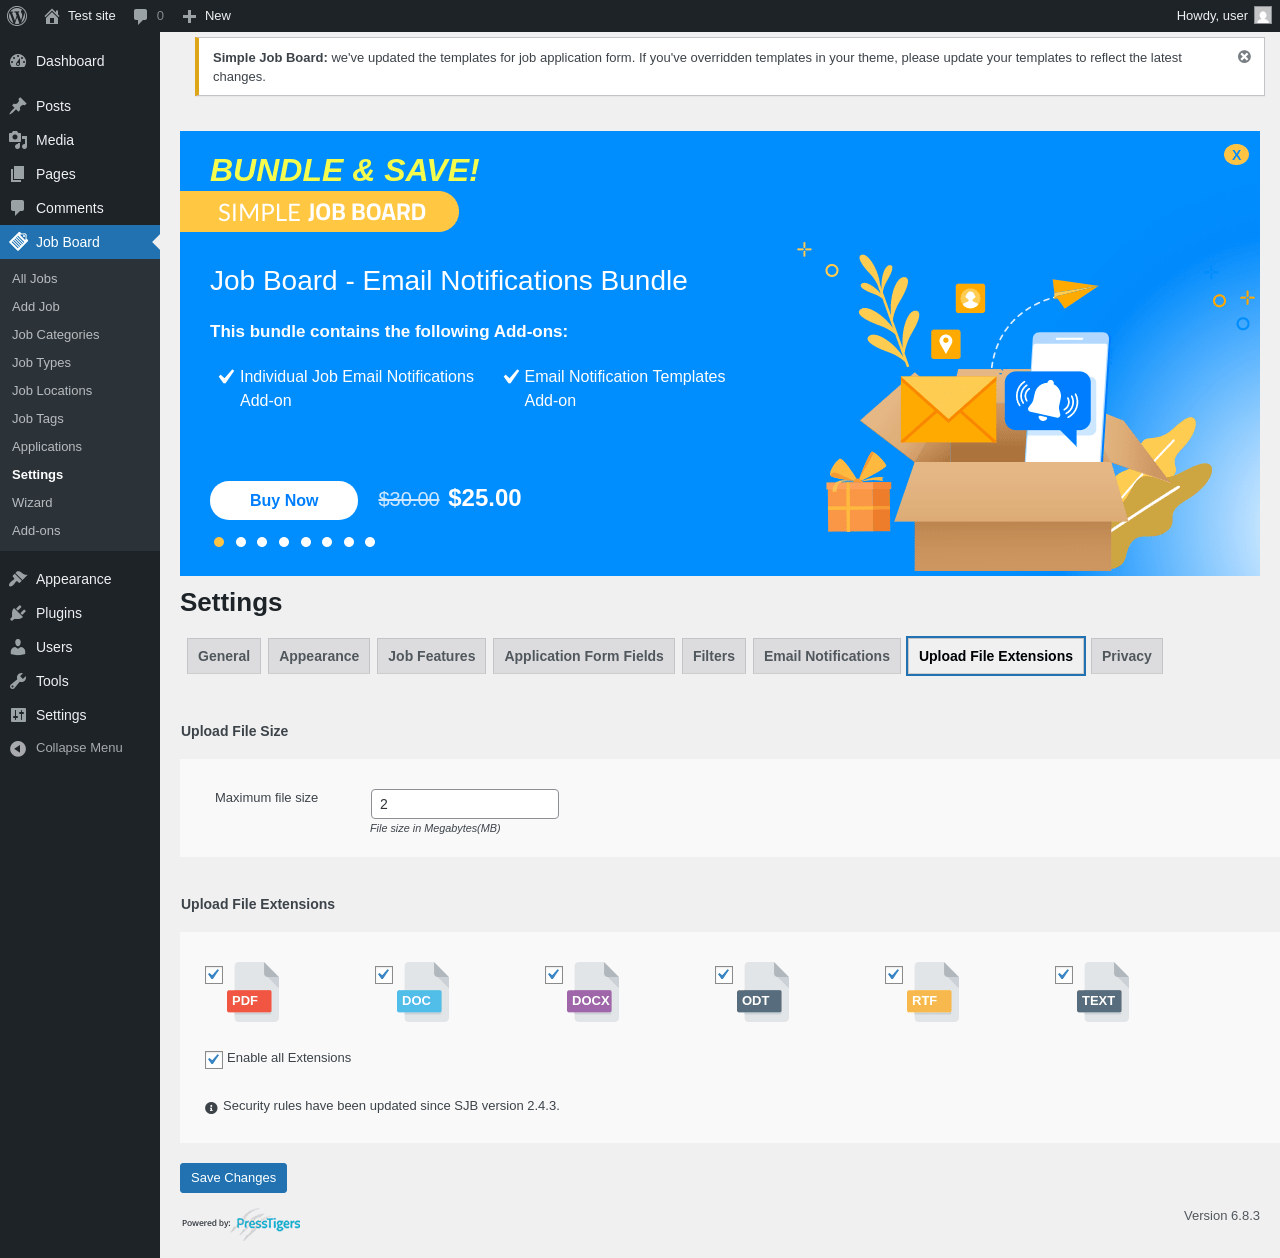Click the Test site home icon
Viewport: 1280px width, 1258px height.
(52, 16)
